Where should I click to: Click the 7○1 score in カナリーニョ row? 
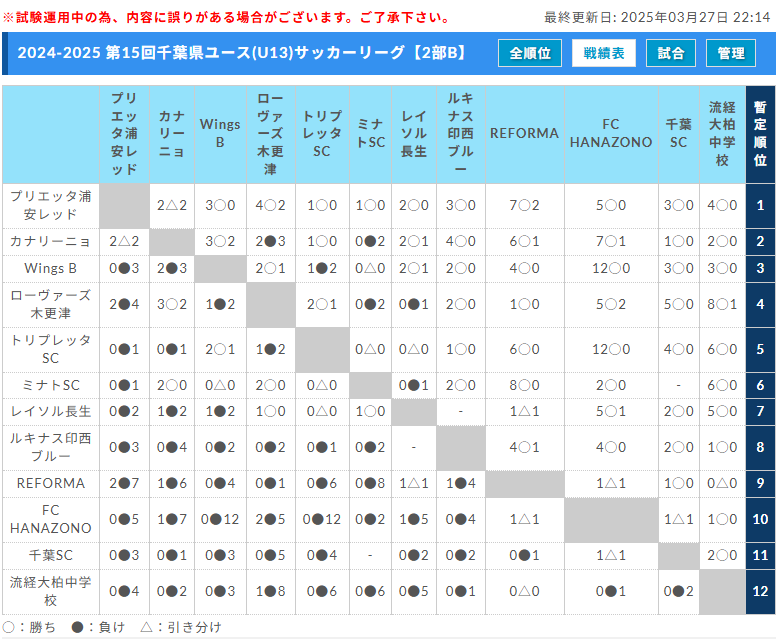611,242
